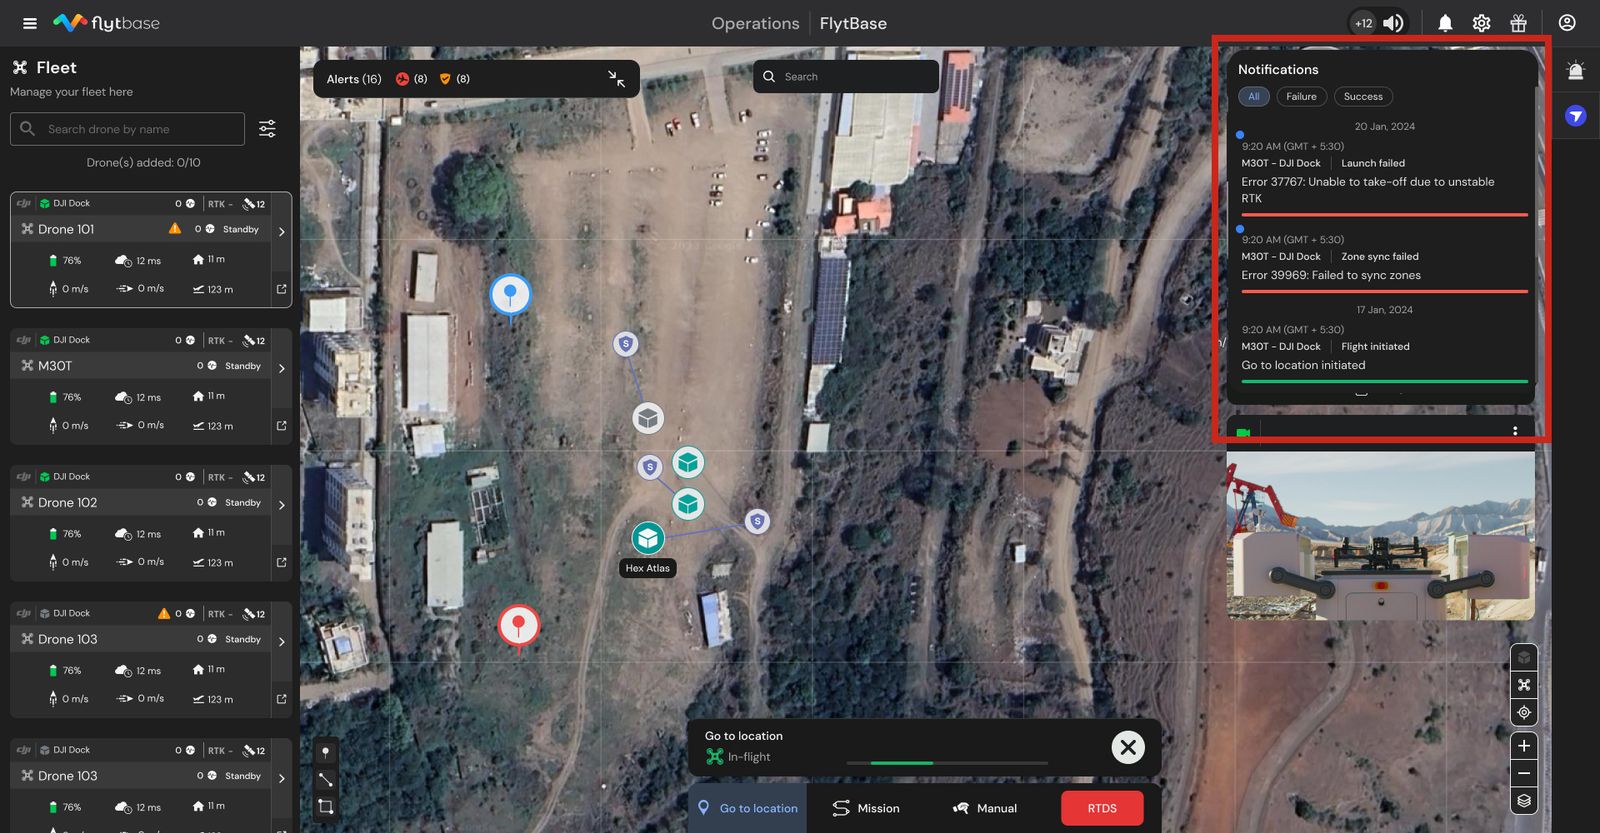1600x833 pixels.
Task: Open Drone 101 in a new window
Action: (281, 289)
